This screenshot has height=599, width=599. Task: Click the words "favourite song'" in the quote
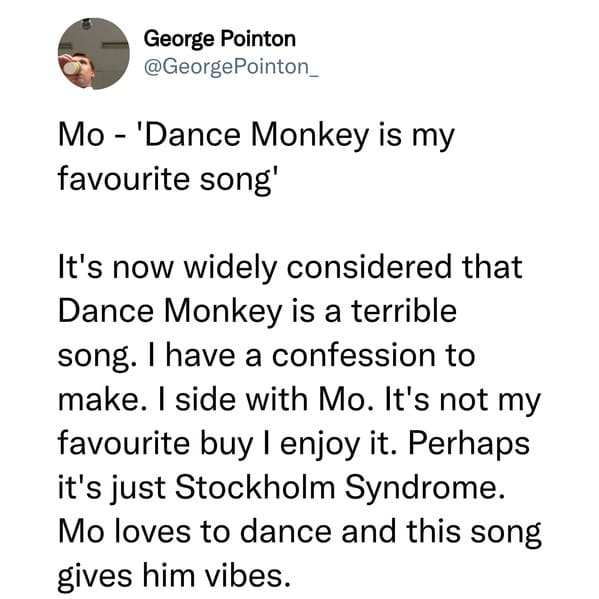(x=165, y=179)
